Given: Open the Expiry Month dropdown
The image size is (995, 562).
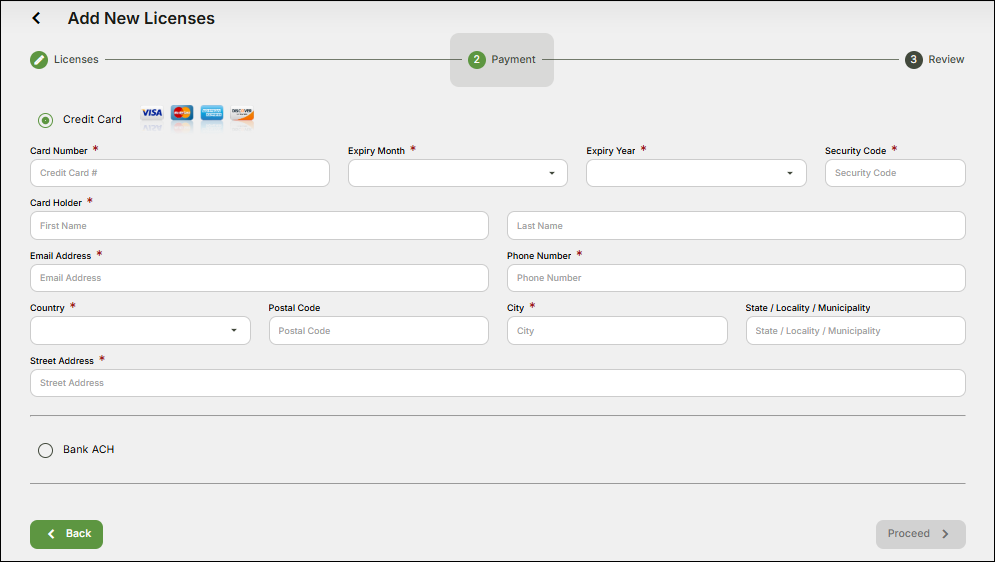Looking at the screenshot, I should click(458, 173).
